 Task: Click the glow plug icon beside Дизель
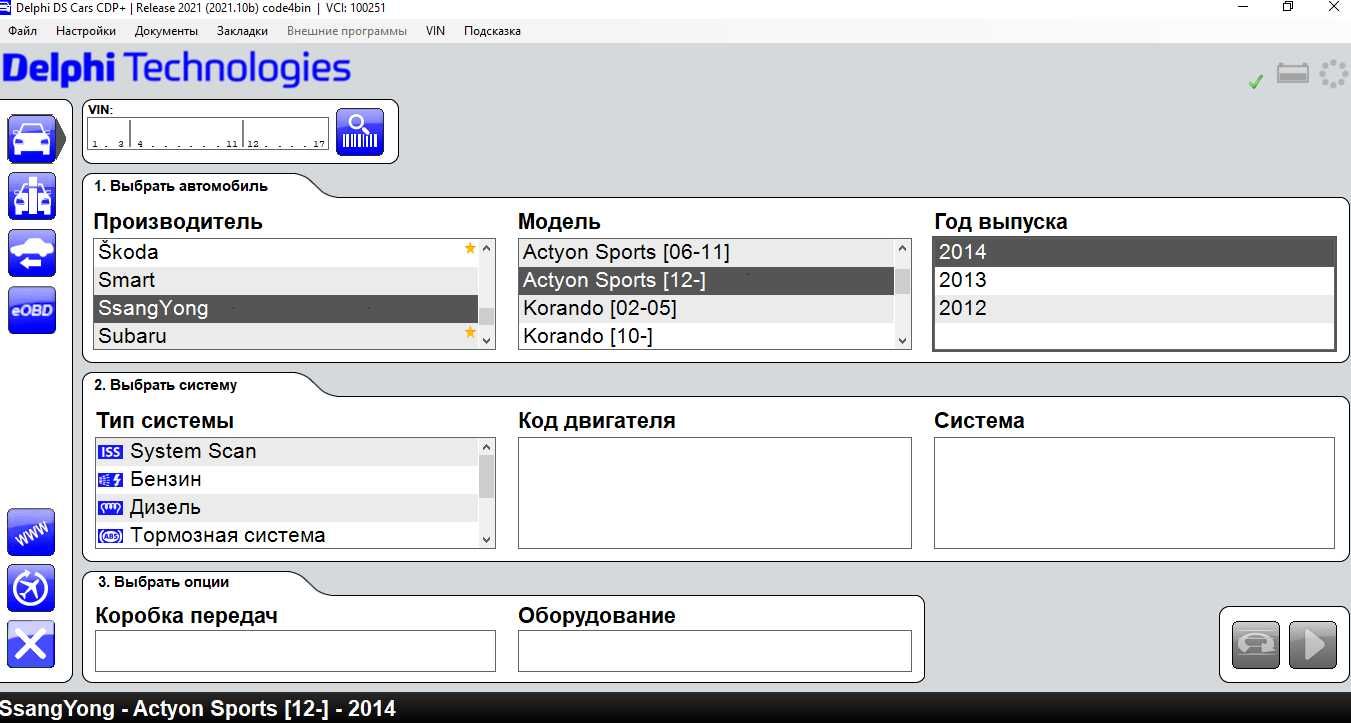click(x=110, y=508)
